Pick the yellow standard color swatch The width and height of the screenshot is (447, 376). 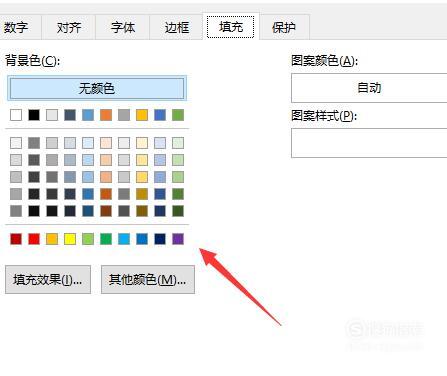(x=70, y=239)
